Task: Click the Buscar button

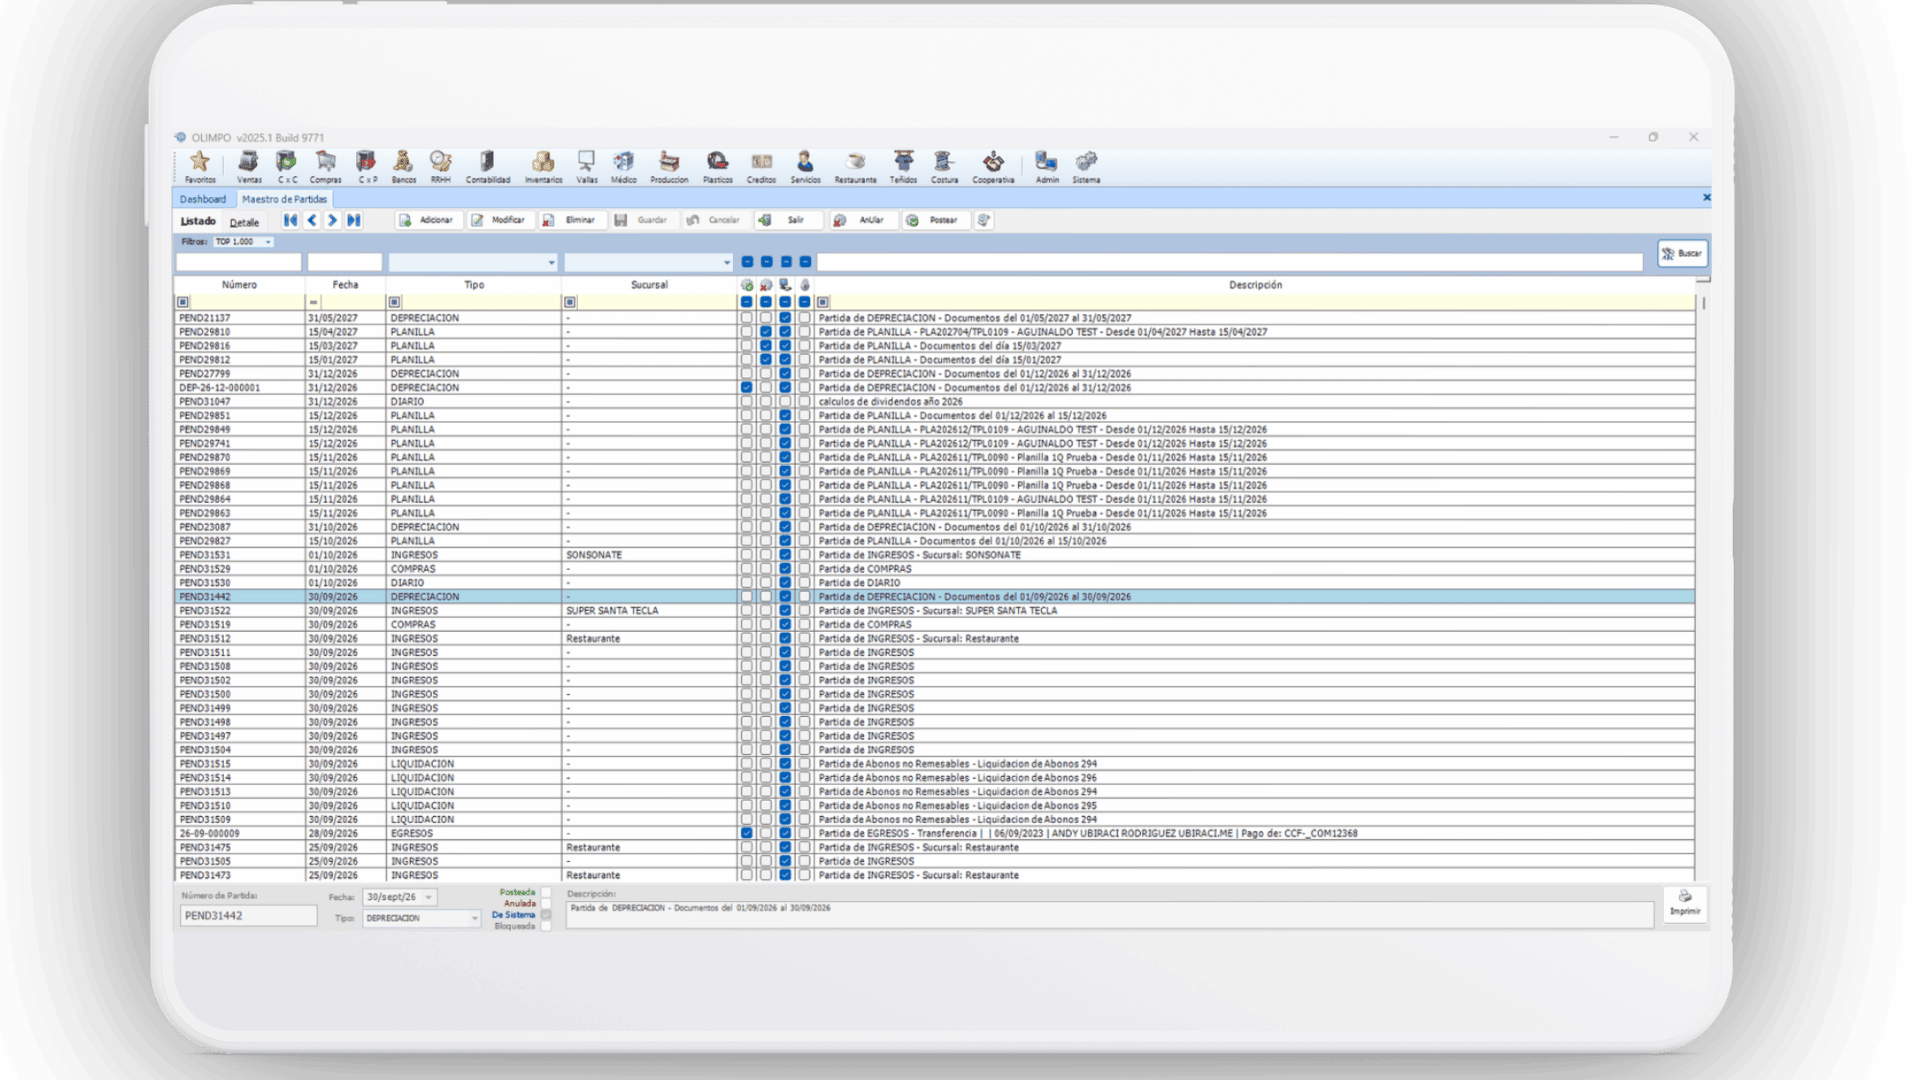Action: 1682,254
